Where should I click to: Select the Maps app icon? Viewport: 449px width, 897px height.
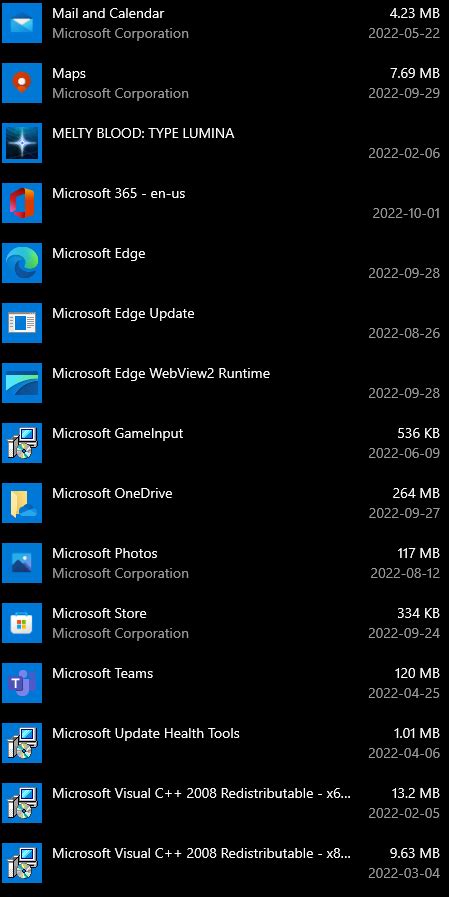coord(22,83)
